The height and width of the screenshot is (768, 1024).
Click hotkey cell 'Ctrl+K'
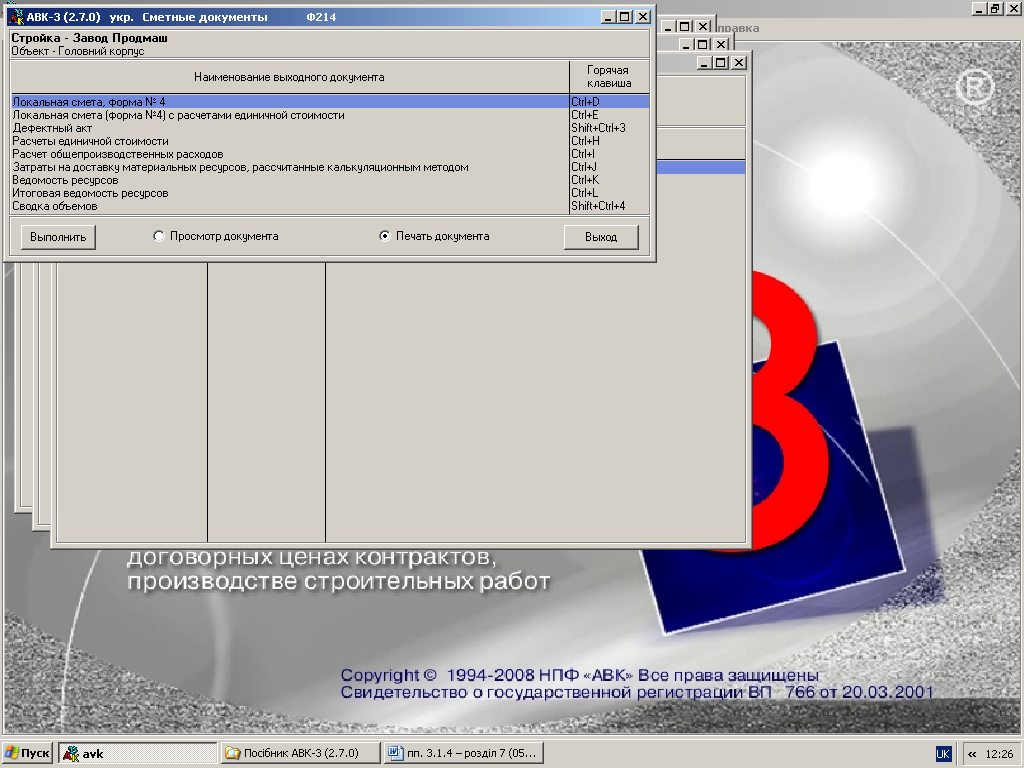pyautogui.click(x=609, y=180)
